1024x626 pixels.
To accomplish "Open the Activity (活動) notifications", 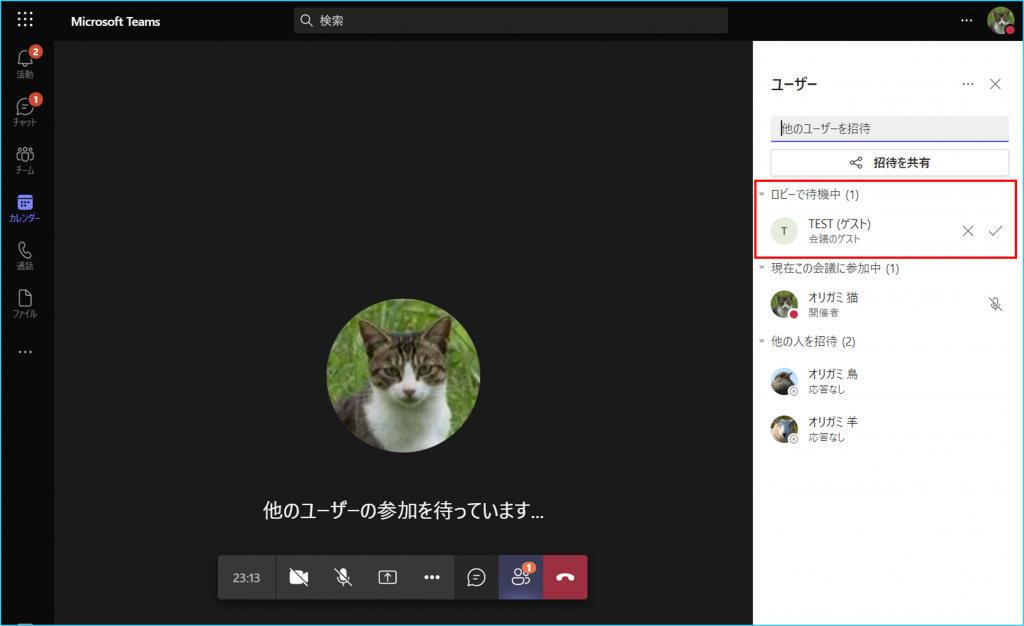I will pyautogui.click(x=25, y=63).
